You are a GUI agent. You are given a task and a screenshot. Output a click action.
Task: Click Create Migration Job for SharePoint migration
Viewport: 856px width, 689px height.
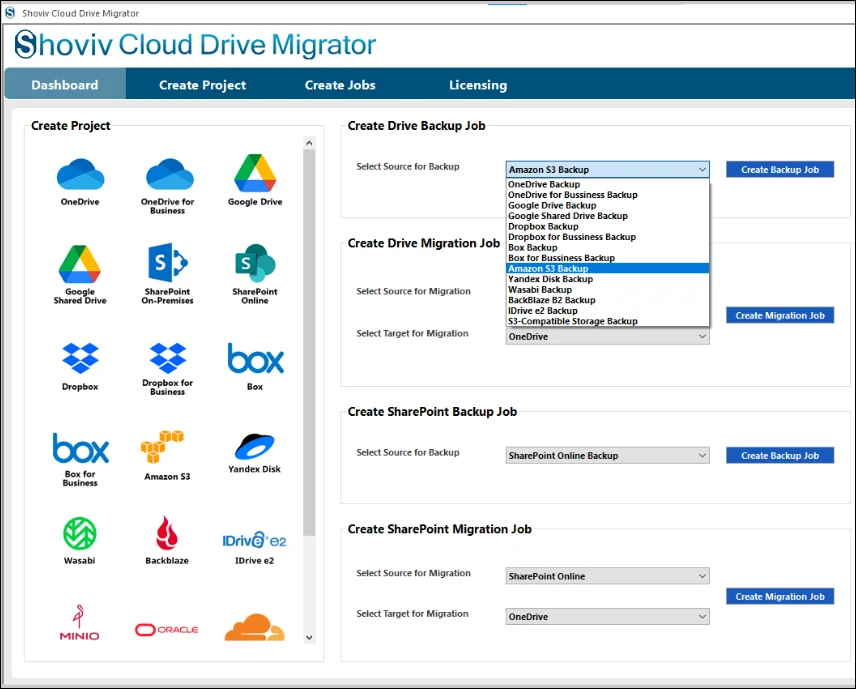(x=780, y=597)
